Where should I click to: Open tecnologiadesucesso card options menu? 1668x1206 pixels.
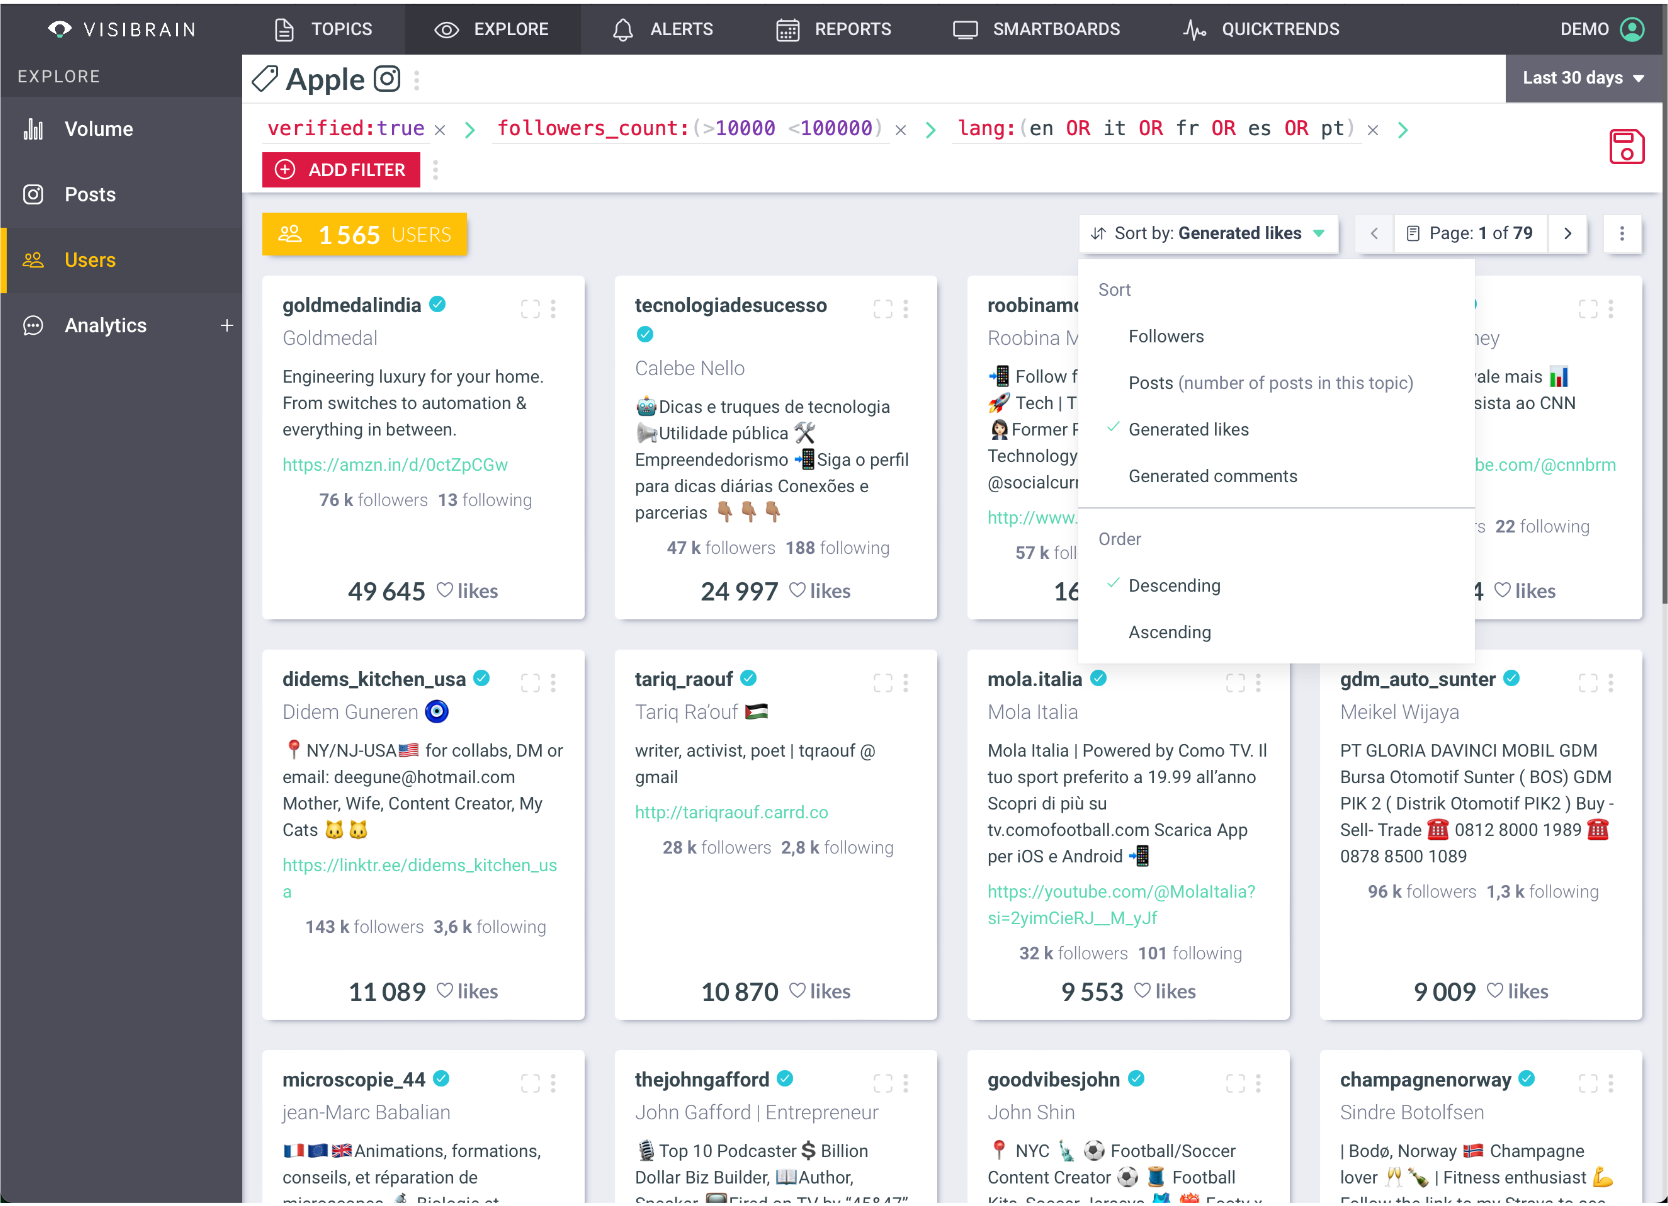[x=906, y=309]
